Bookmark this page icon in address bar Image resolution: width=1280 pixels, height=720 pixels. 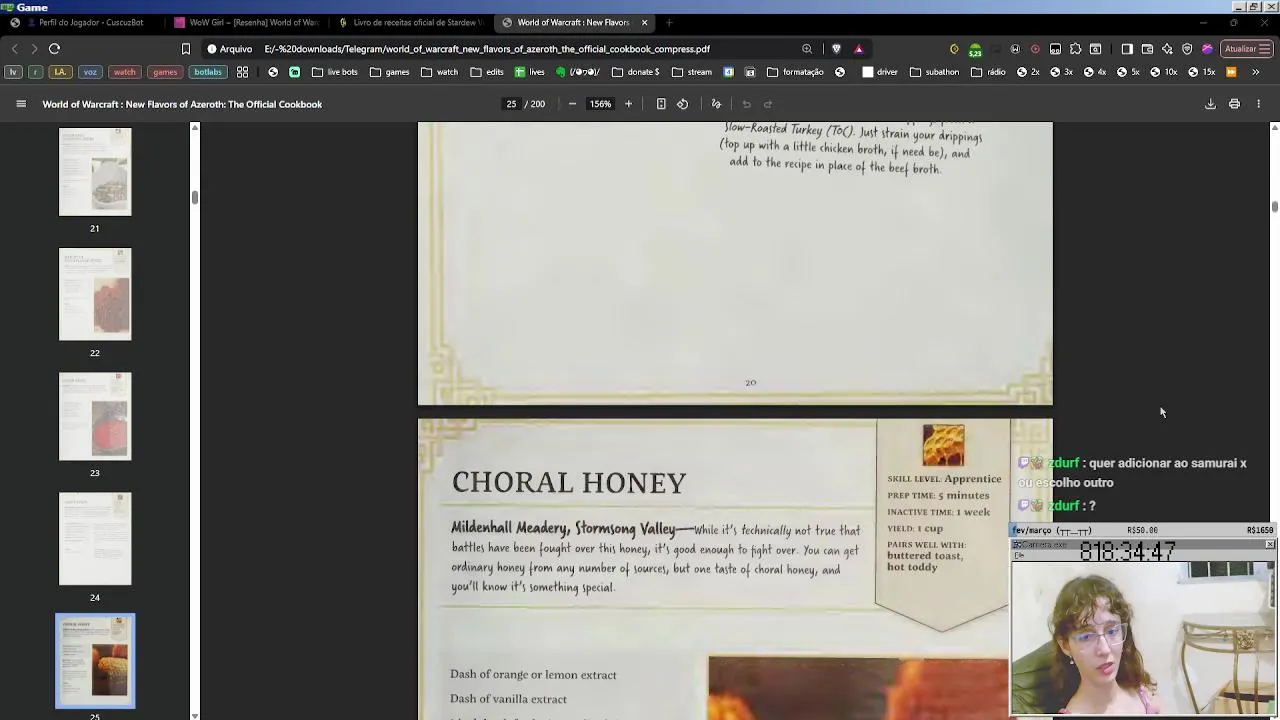tap(185, 48)
